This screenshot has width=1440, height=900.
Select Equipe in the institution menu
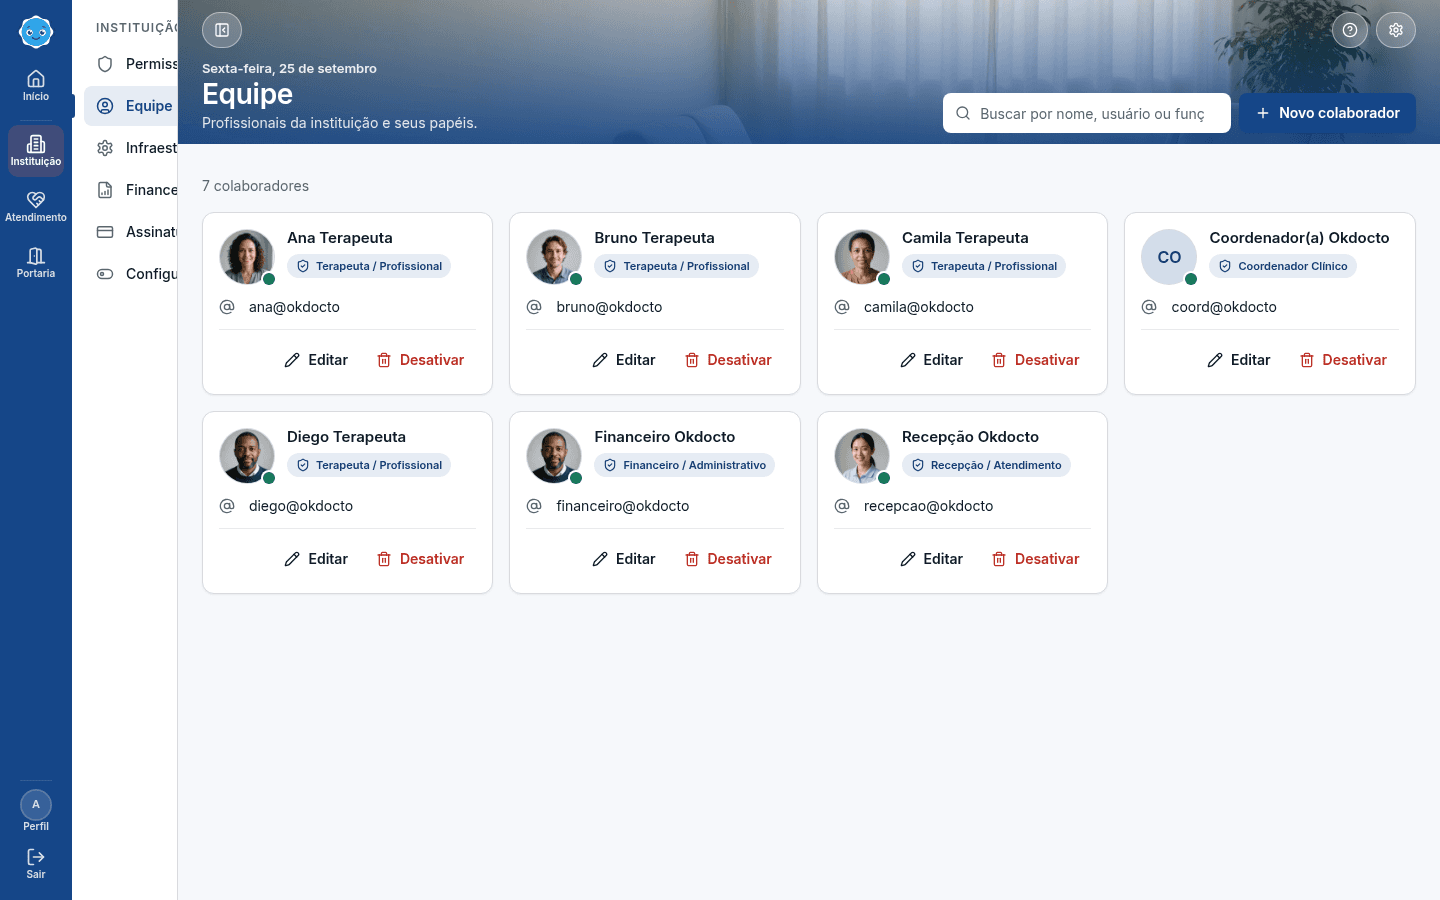[x=131, y=106]
